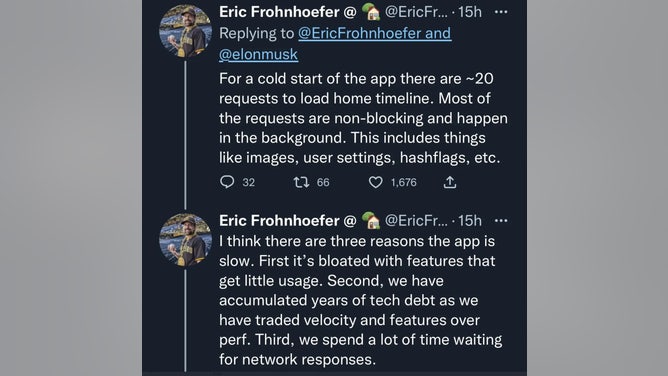Open the tweet about ~20 requests

pyautogui.click(x=363, y=118)
